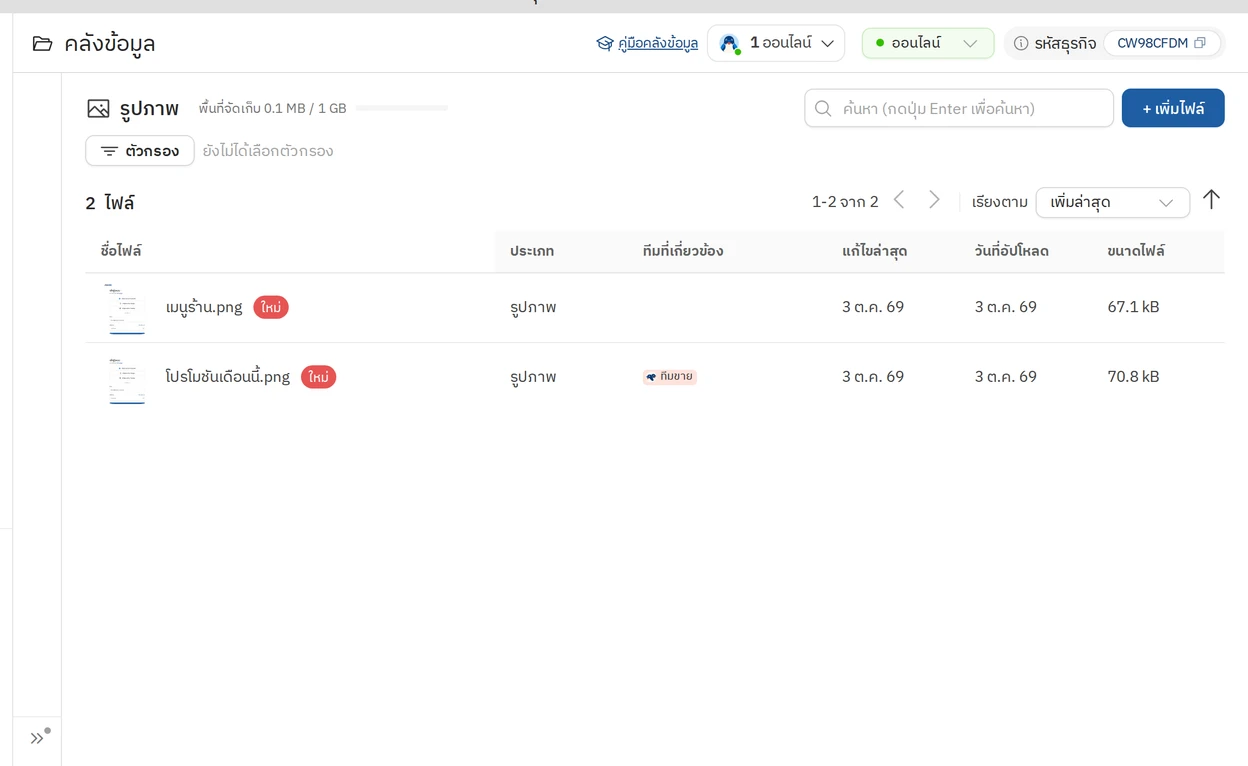Expand the collapsed sidebar with double chevron

tap(37, 739)
